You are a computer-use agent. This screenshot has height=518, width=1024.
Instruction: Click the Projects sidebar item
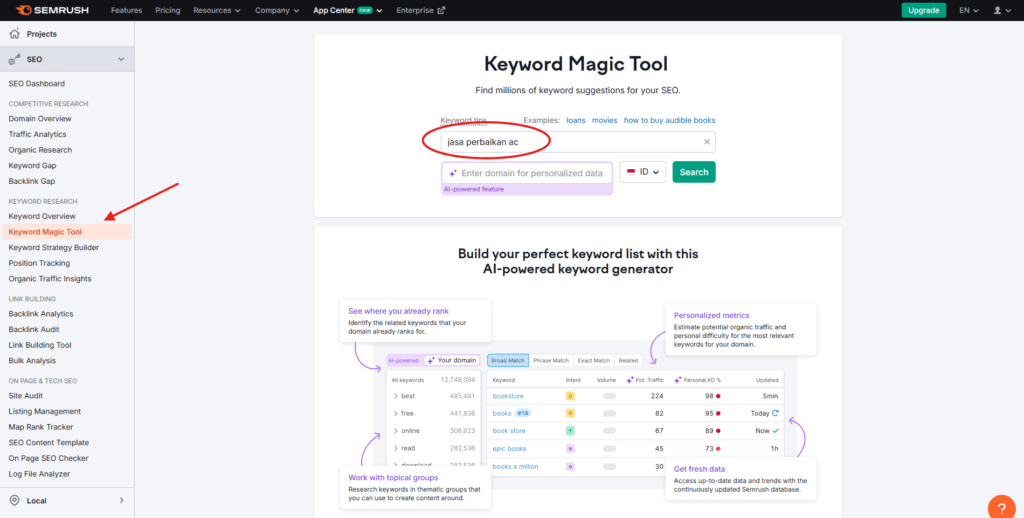[67, 33]
